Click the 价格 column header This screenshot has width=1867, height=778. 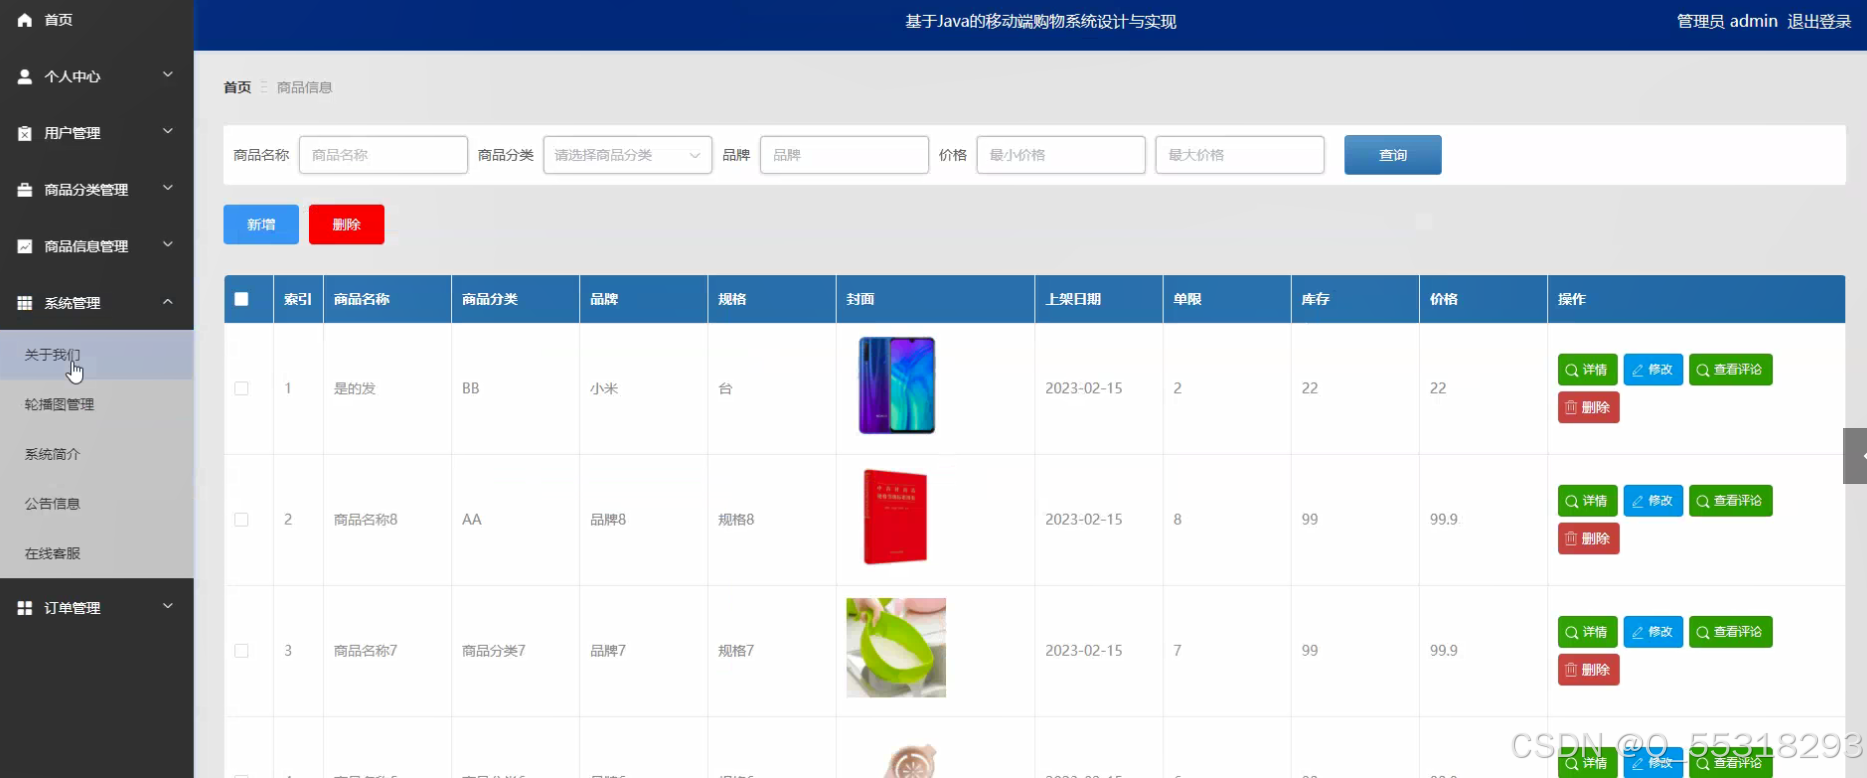(1444, 299)
